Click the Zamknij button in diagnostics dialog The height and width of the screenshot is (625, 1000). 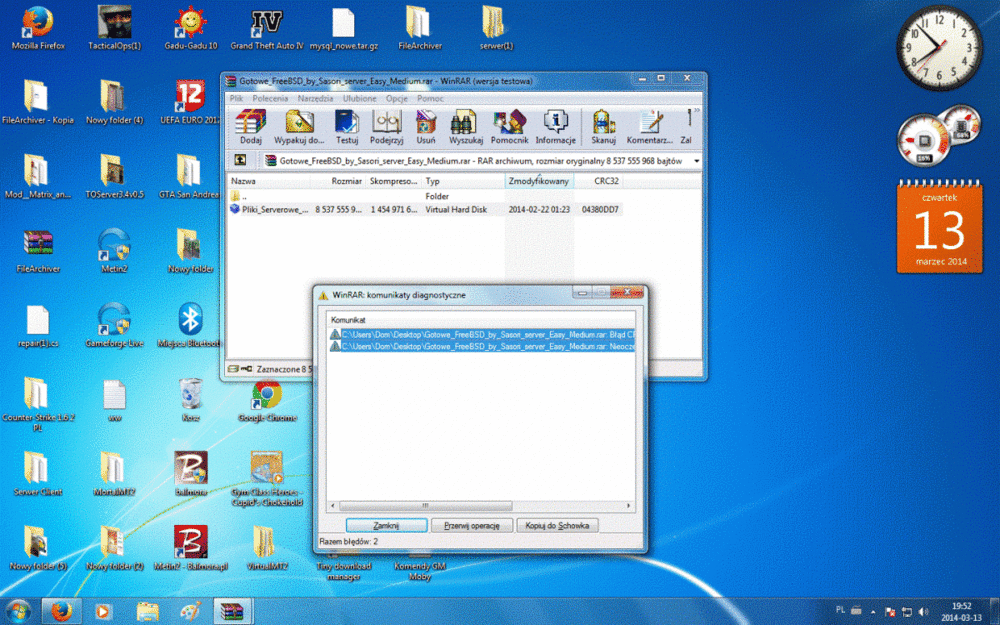pos(386,526)
